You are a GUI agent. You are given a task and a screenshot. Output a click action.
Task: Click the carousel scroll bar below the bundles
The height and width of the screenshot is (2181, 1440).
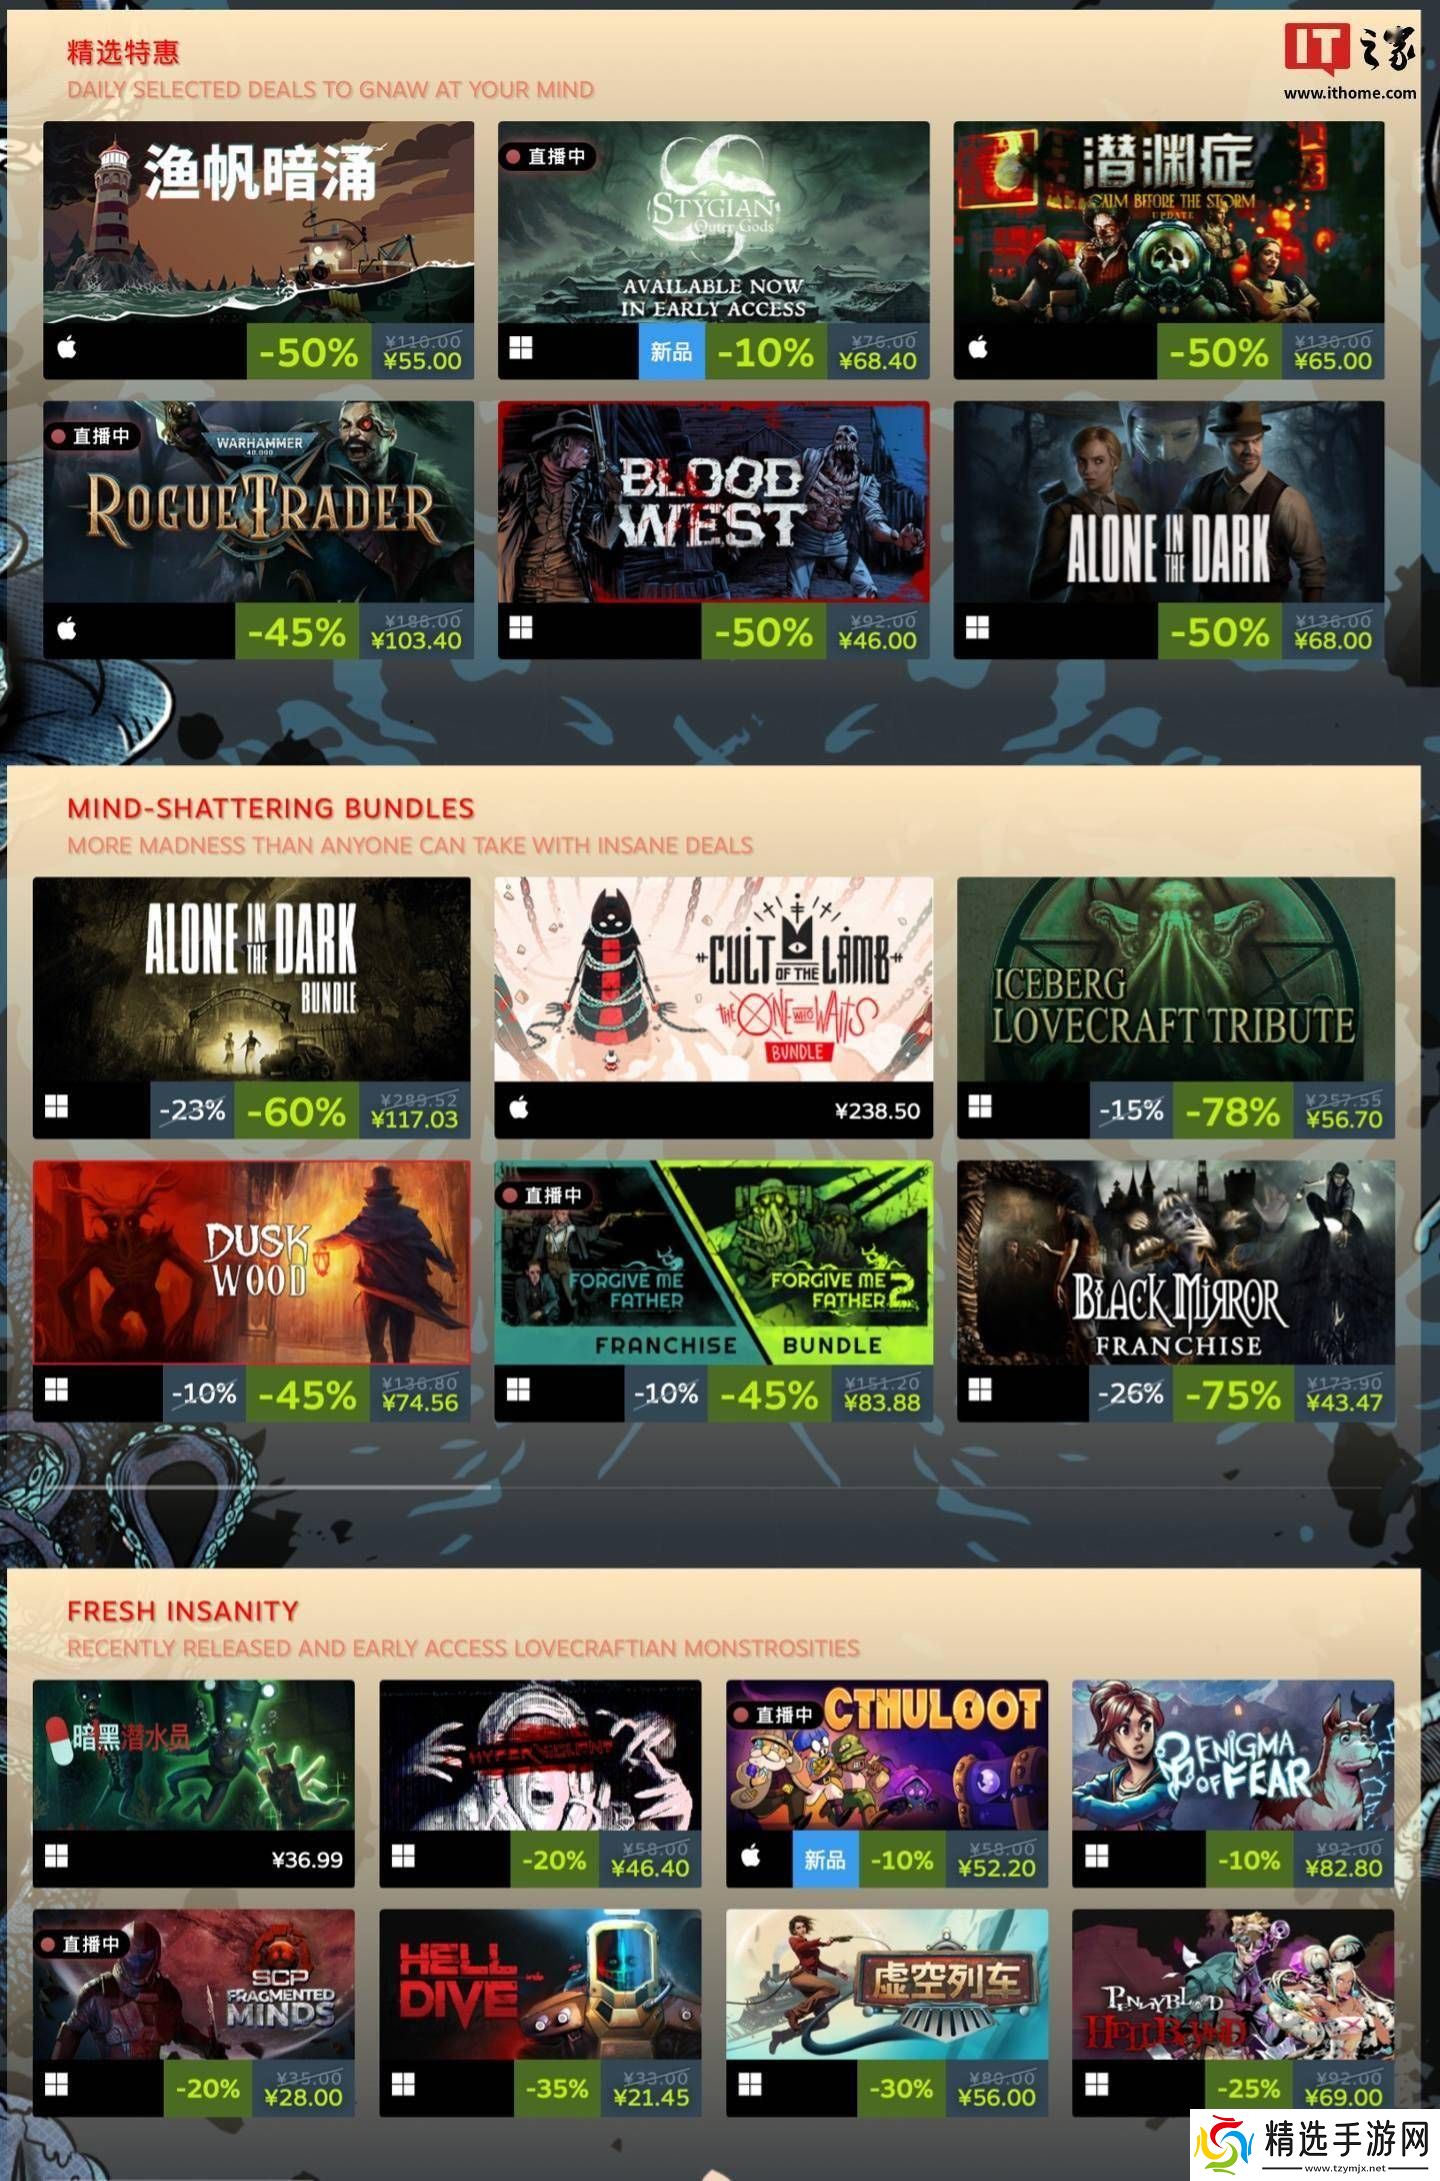[x=714, y=1488]
